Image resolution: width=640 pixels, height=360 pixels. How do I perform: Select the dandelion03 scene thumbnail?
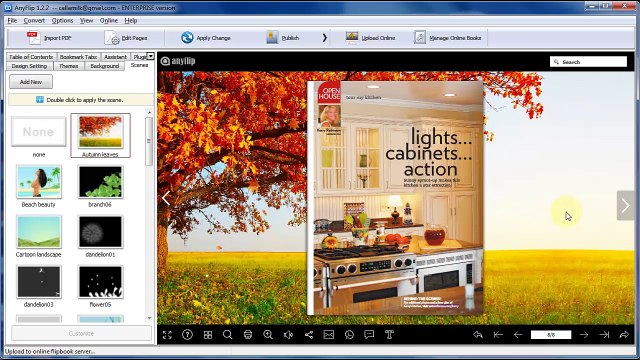[38, 282]
